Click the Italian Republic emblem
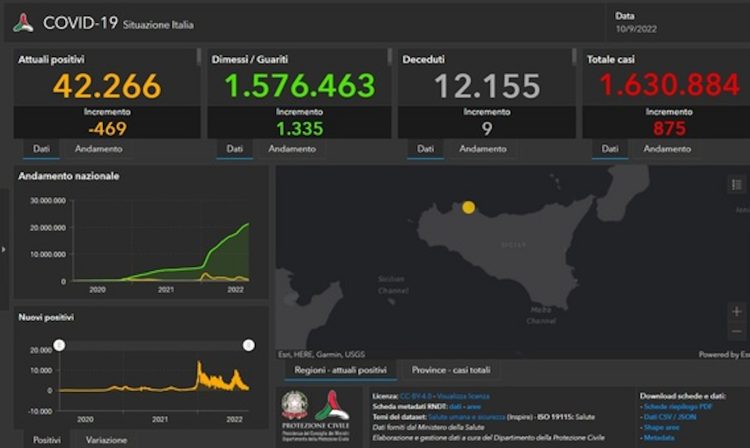 pyautogui.click(x=295, y=405)
